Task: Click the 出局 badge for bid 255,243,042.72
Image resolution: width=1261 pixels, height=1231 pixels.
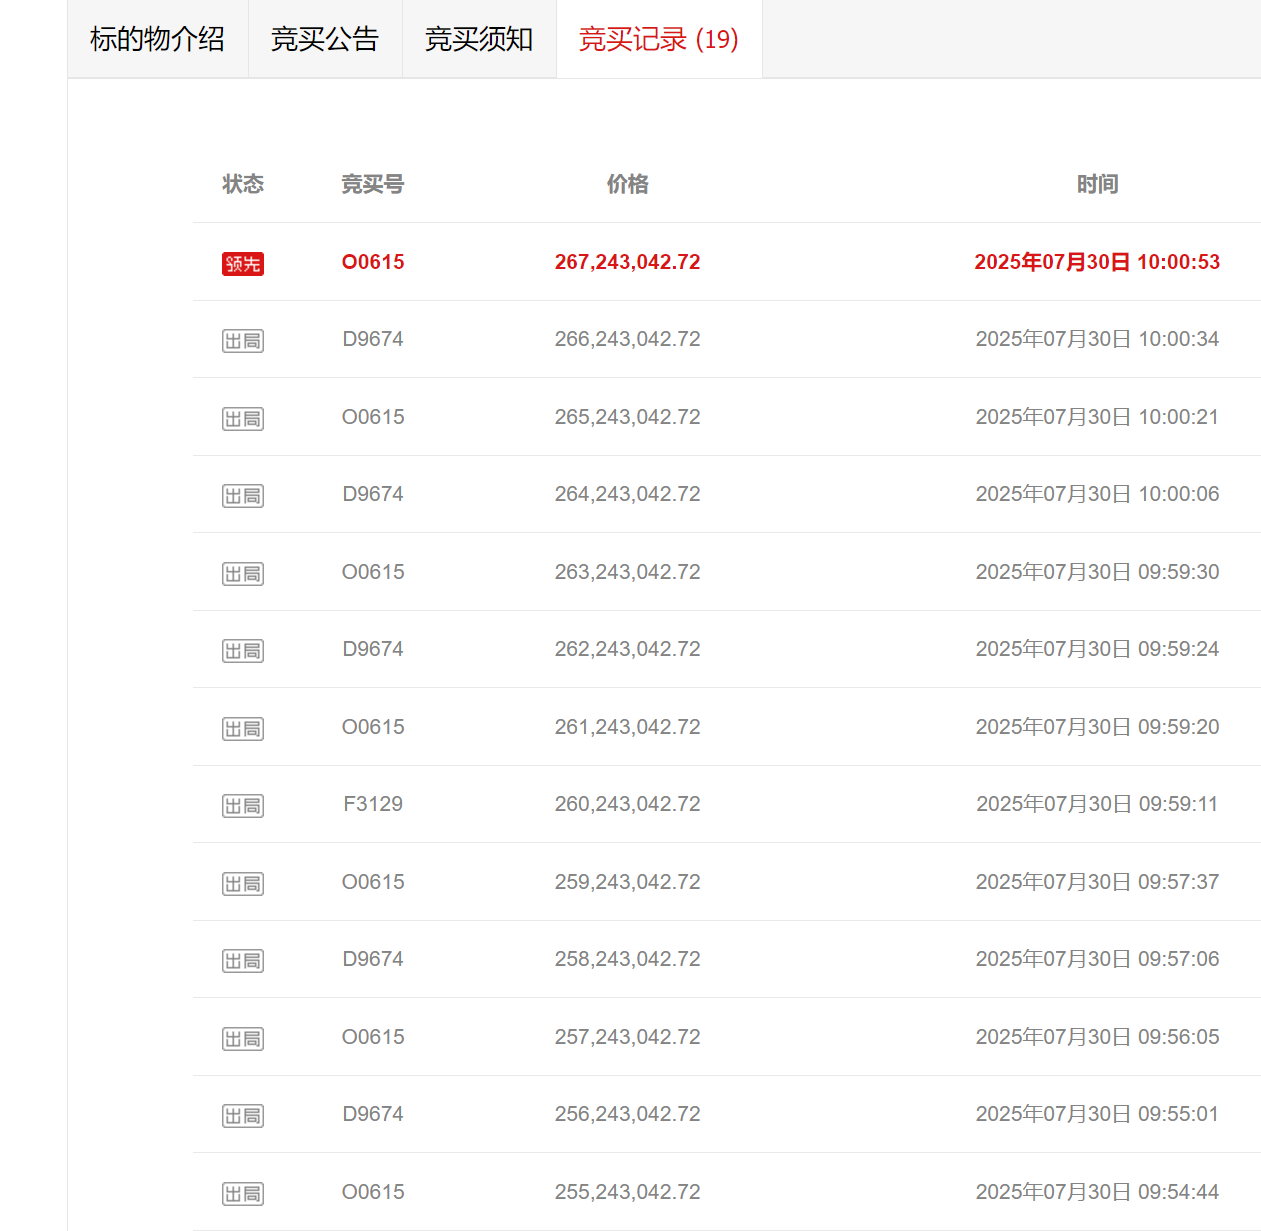Action: pos(243,1194)
